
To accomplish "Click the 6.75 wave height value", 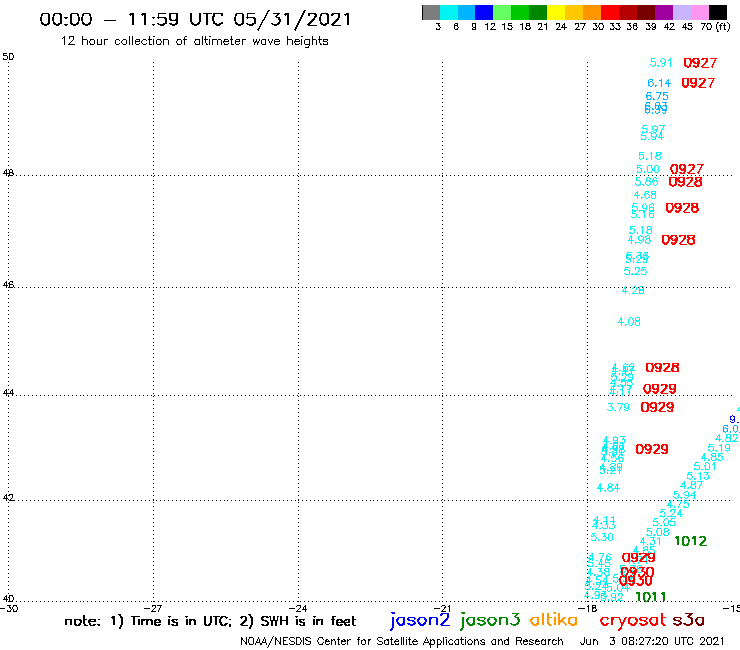I will (657, 96).
